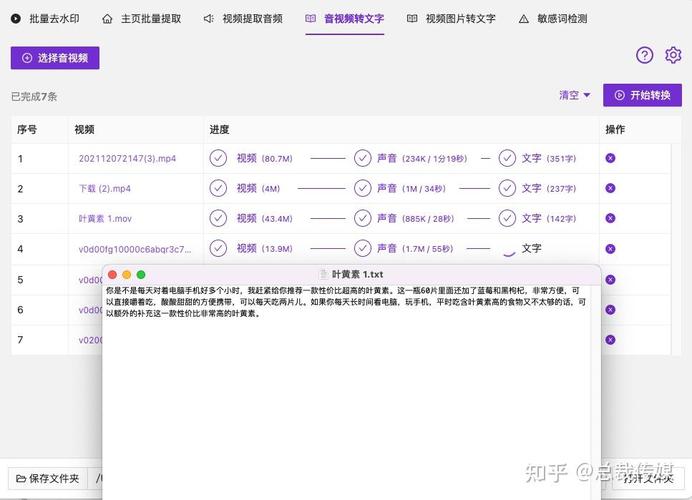This screenshot has width=692, height=500.
Task: Close the 叶黄素 1.txt window
Action: tap(113, 274)
